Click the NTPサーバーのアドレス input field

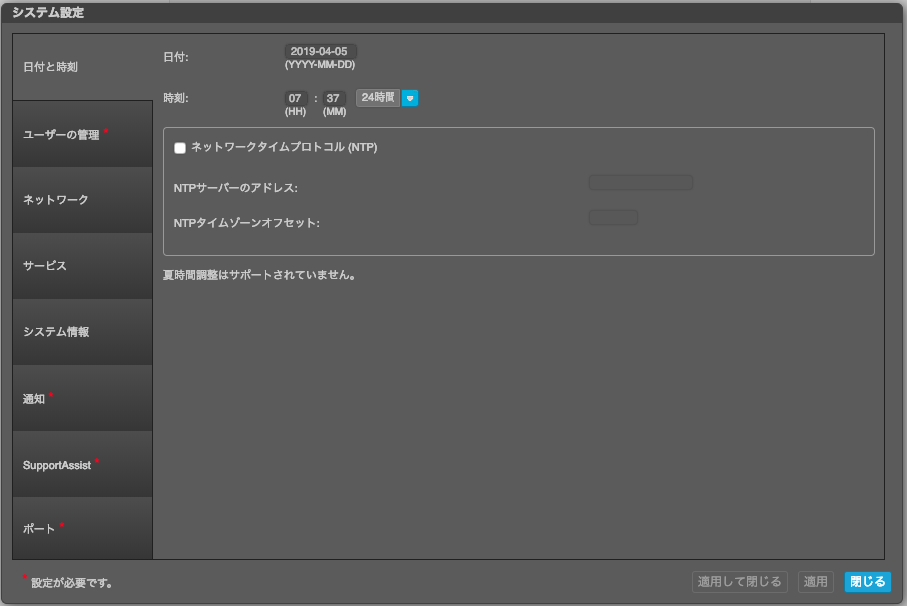click(x=640, y=183)
